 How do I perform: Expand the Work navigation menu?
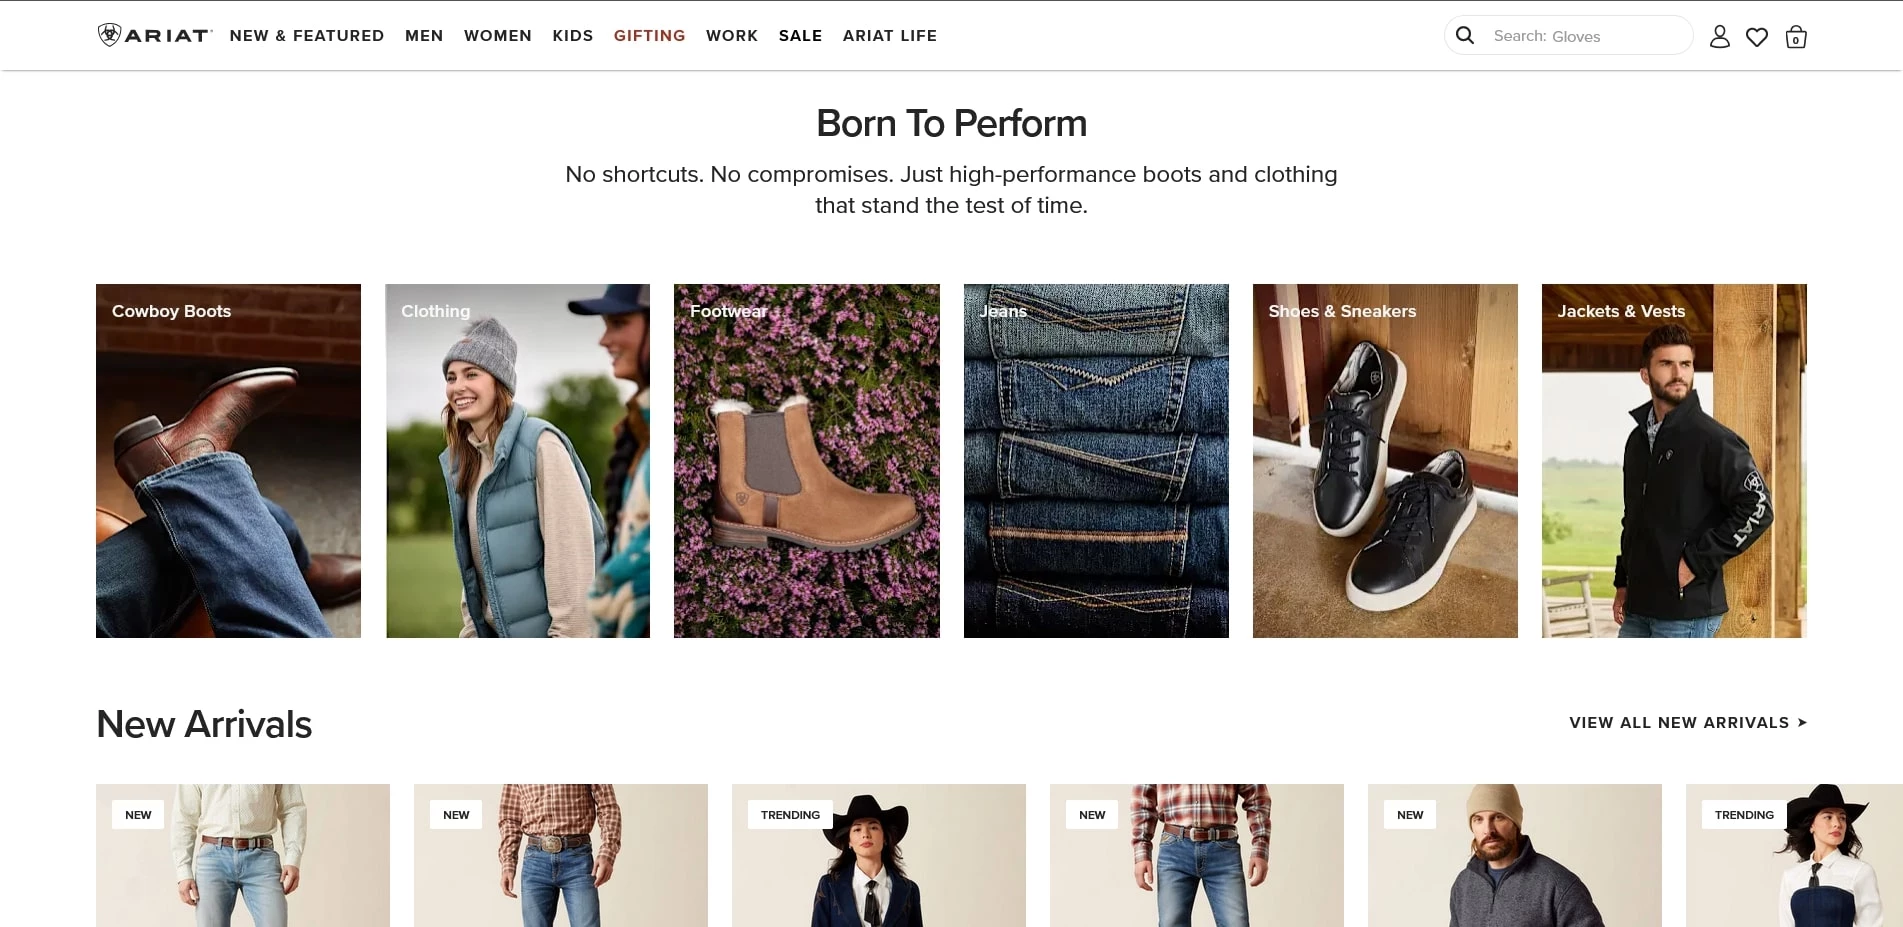pos(732,36)
